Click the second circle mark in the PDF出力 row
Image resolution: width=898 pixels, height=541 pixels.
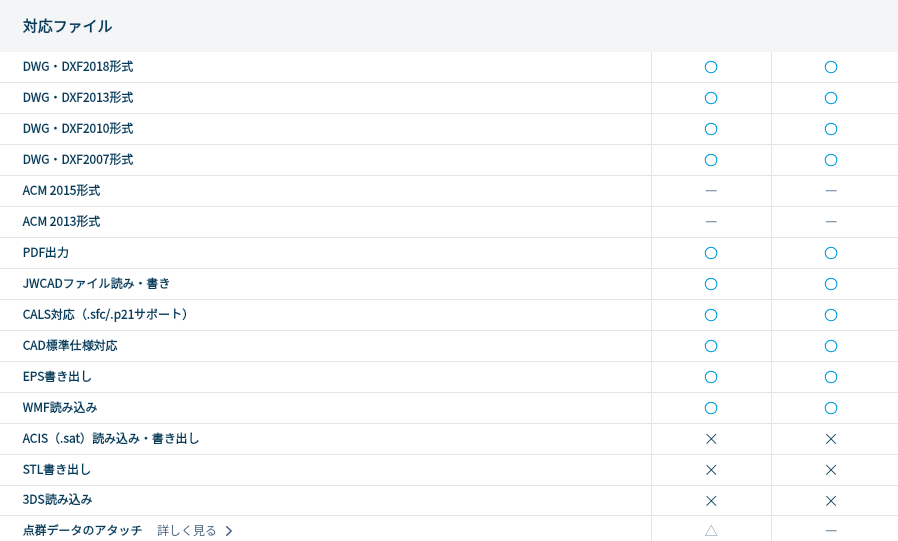(831, 253)
